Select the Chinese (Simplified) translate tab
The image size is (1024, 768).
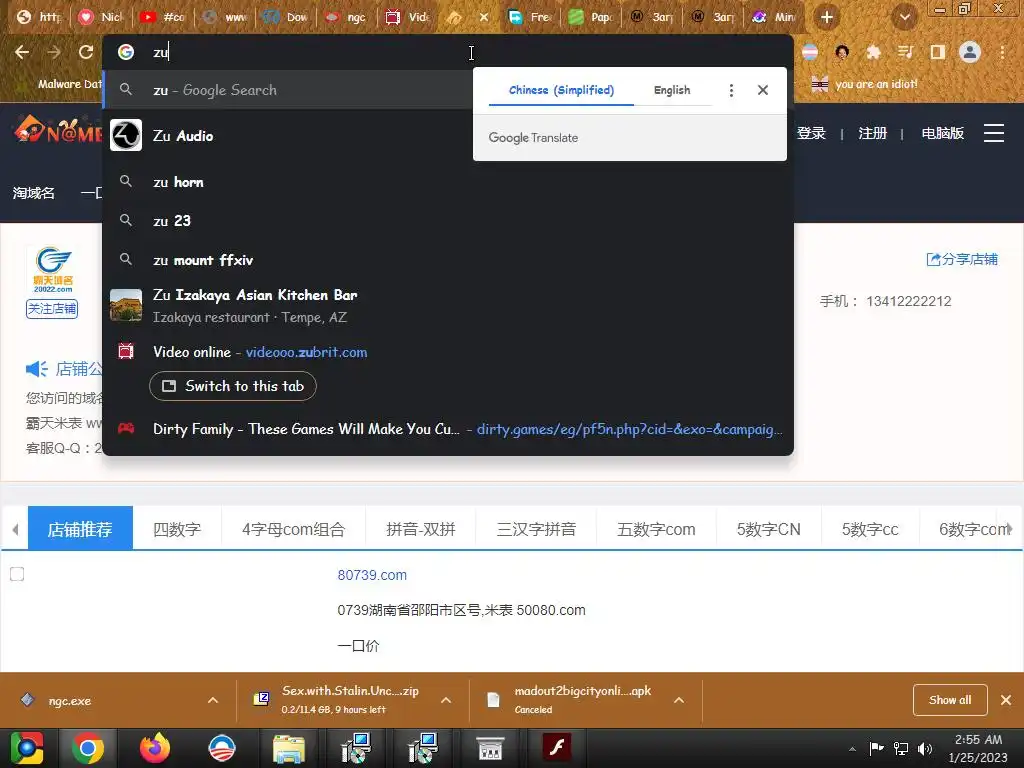click(561, 90)
